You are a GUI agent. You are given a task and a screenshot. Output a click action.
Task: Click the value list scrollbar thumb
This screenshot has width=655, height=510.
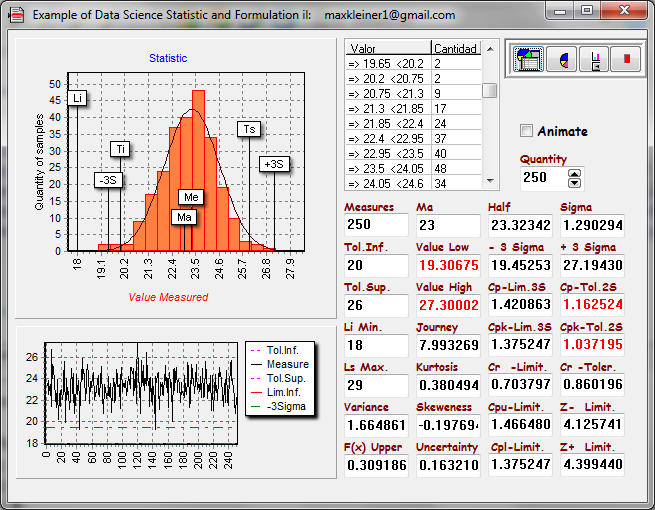490,91
